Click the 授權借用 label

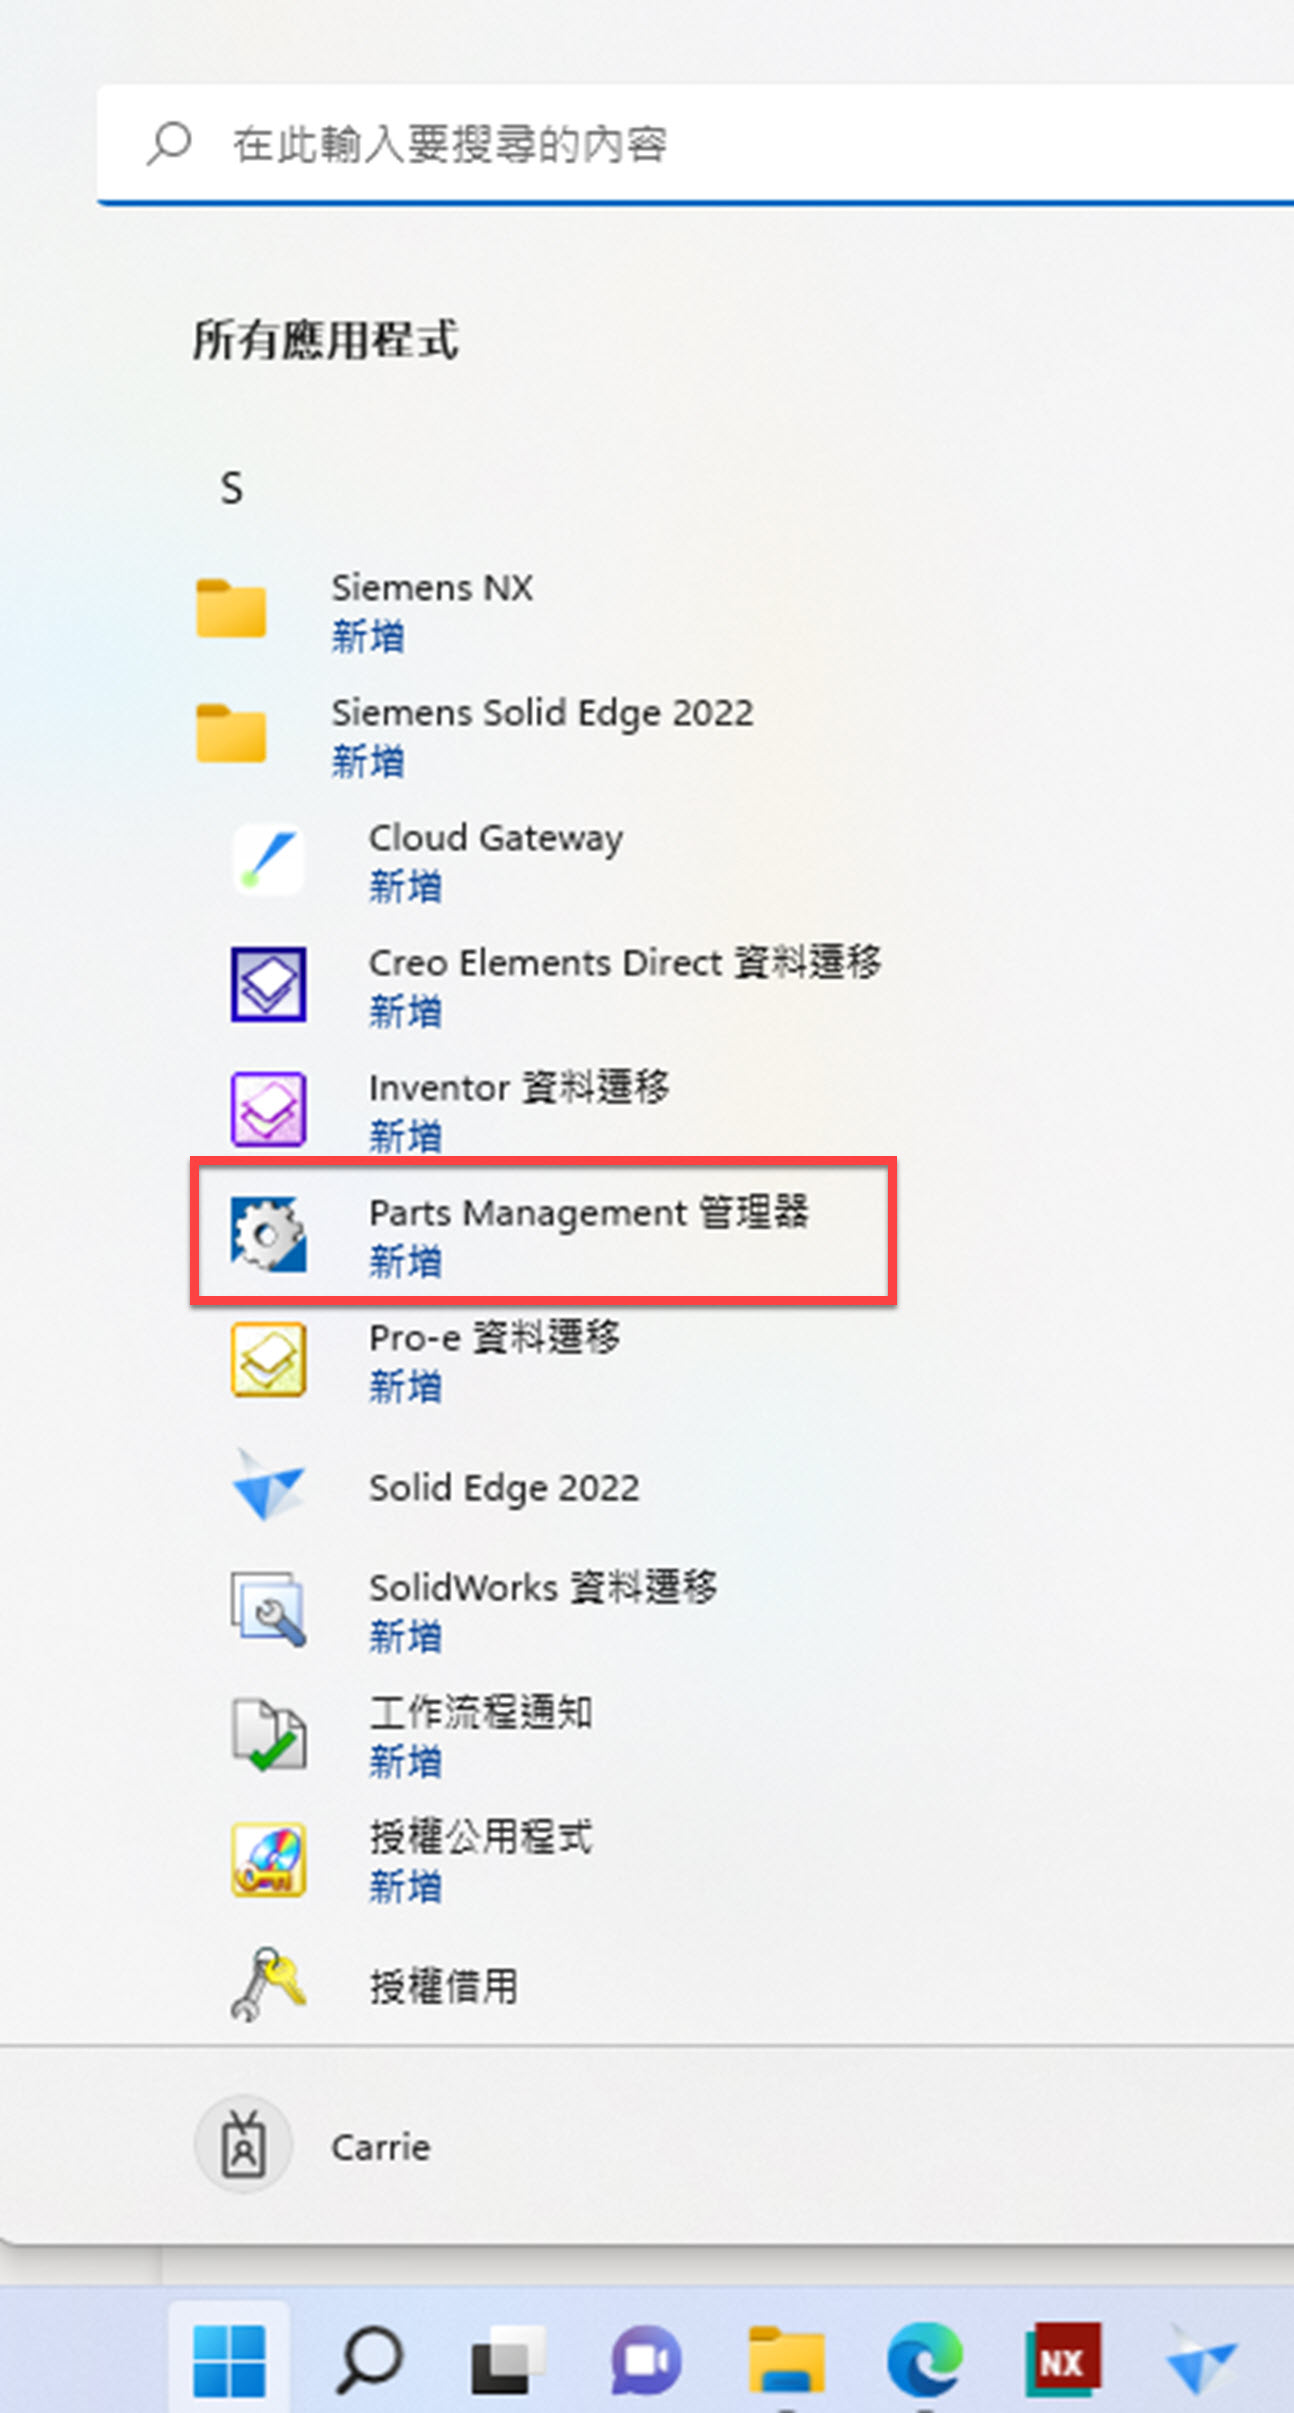pyautogui.click(x=444, y=1987)
